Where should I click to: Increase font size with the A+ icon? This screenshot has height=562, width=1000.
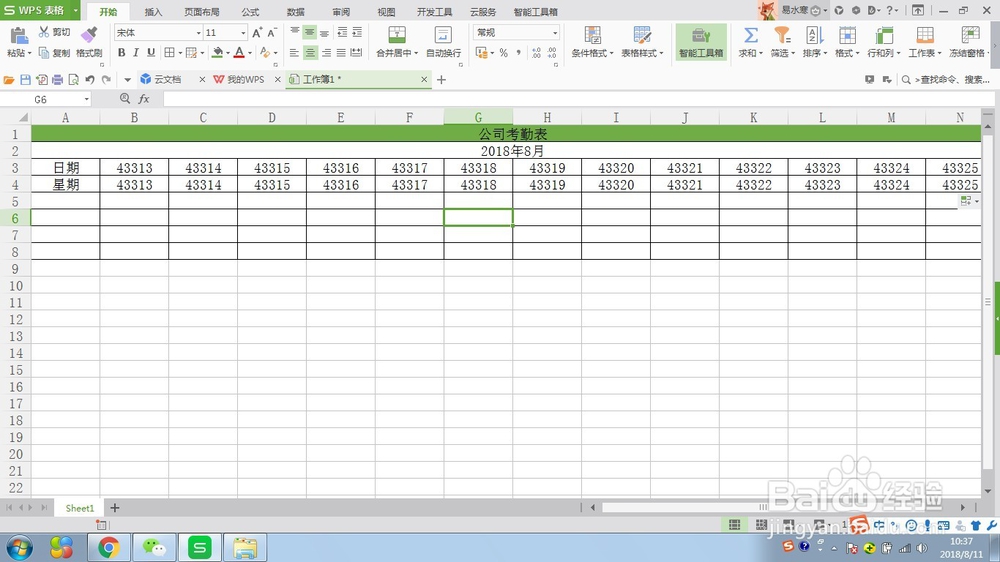257,33
